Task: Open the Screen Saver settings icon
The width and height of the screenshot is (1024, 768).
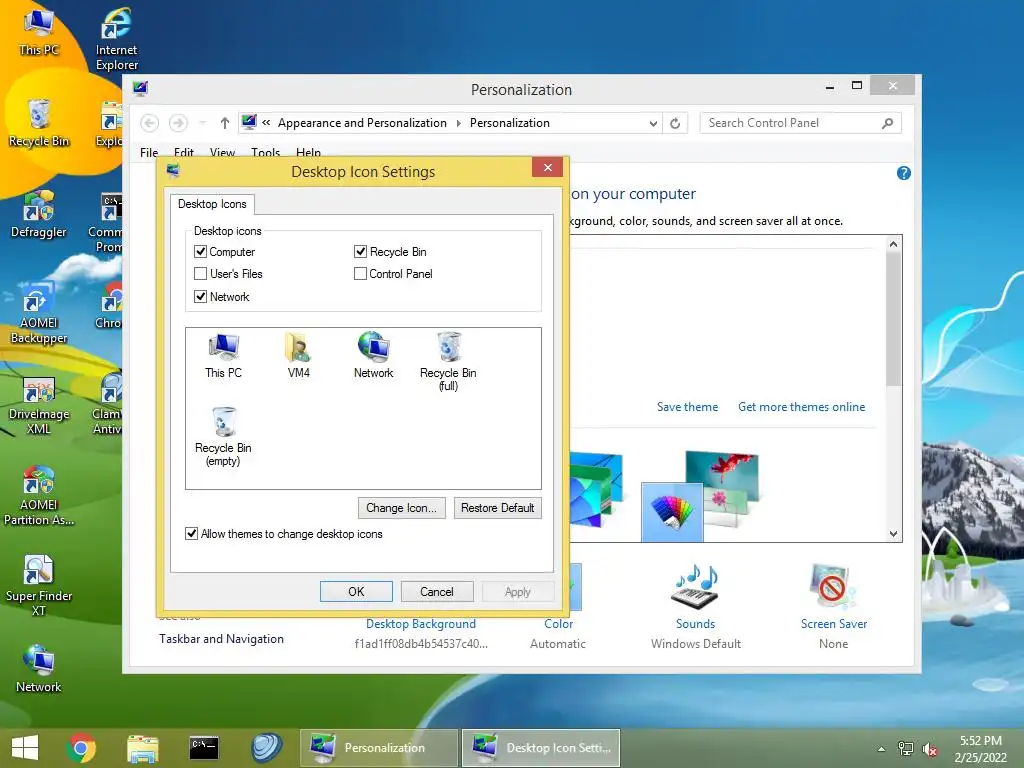Action: click(x=833, y=587)
